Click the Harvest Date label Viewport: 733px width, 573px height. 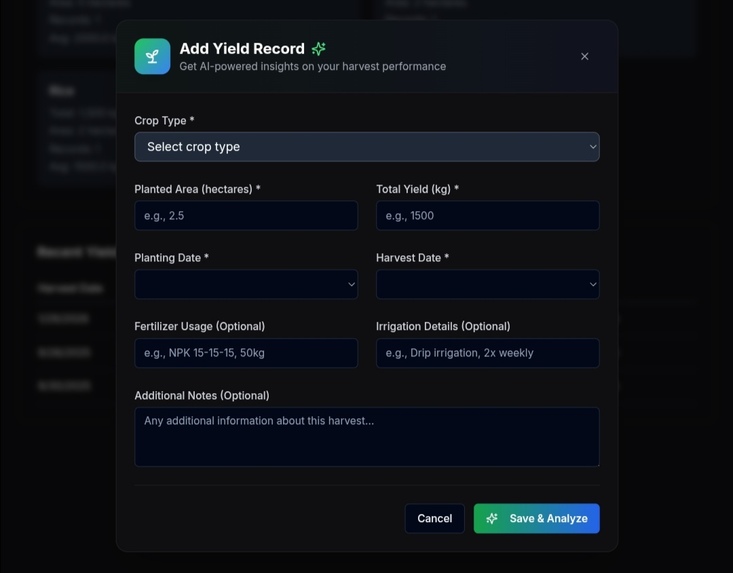click(412, 258)
